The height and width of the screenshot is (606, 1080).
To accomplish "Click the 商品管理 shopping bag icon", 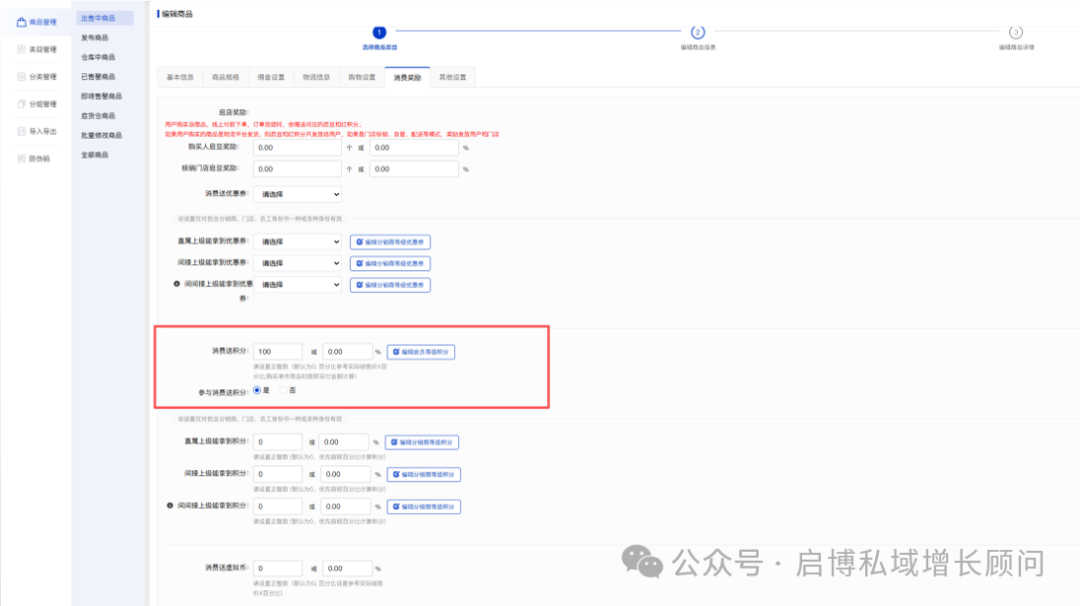I will pyautogui.click(x=21, y=22).
